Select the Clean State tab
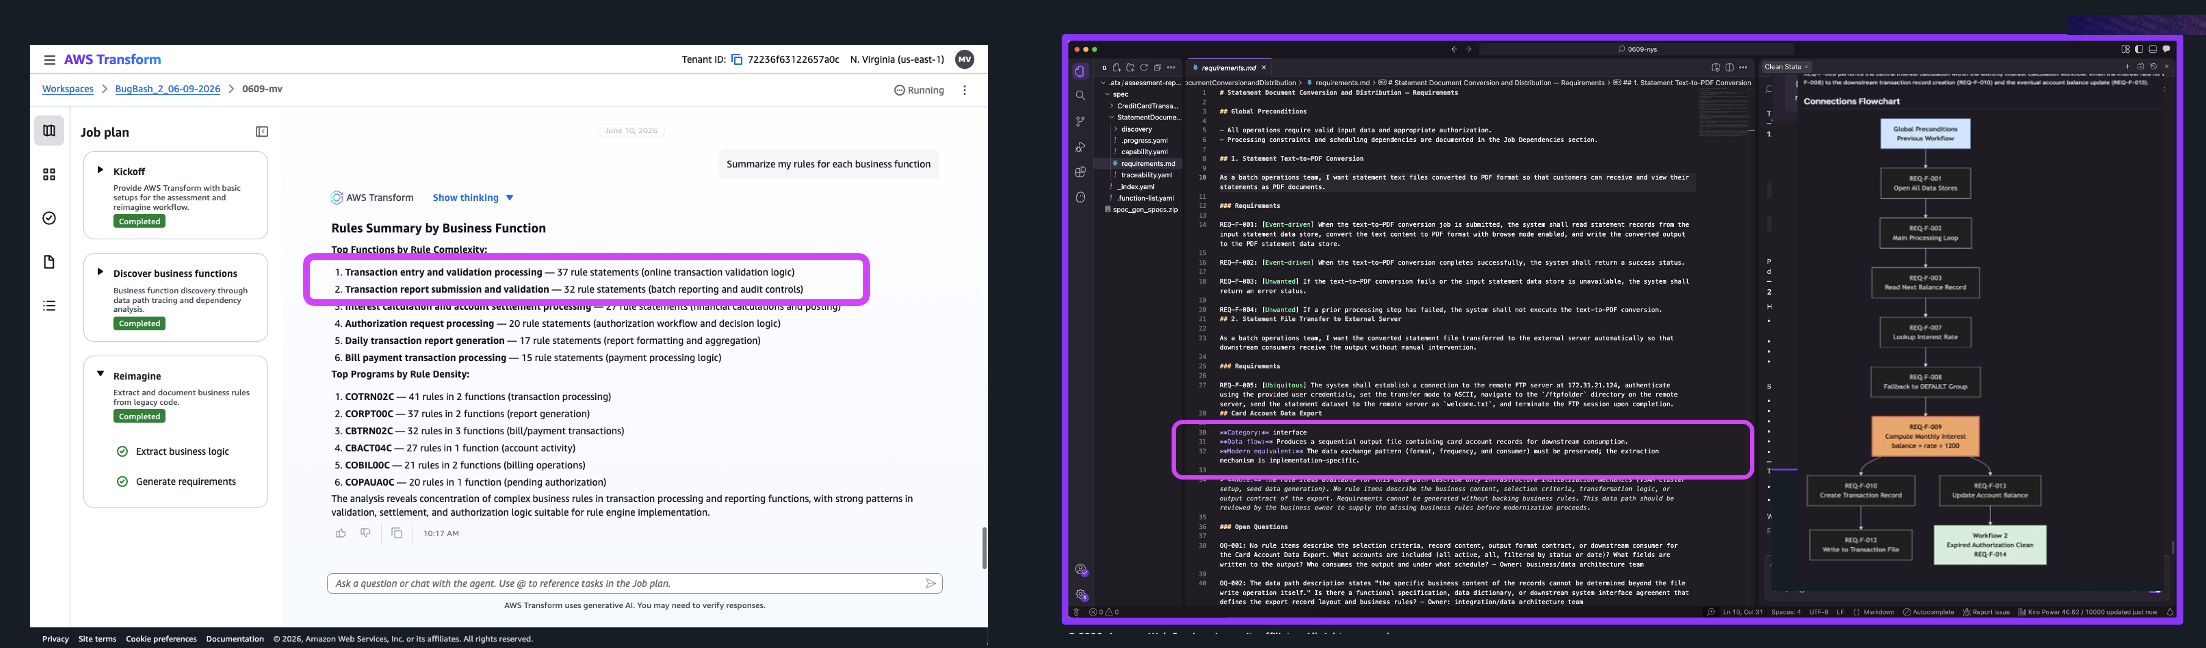2206x648 pixels. [1785, 67]
